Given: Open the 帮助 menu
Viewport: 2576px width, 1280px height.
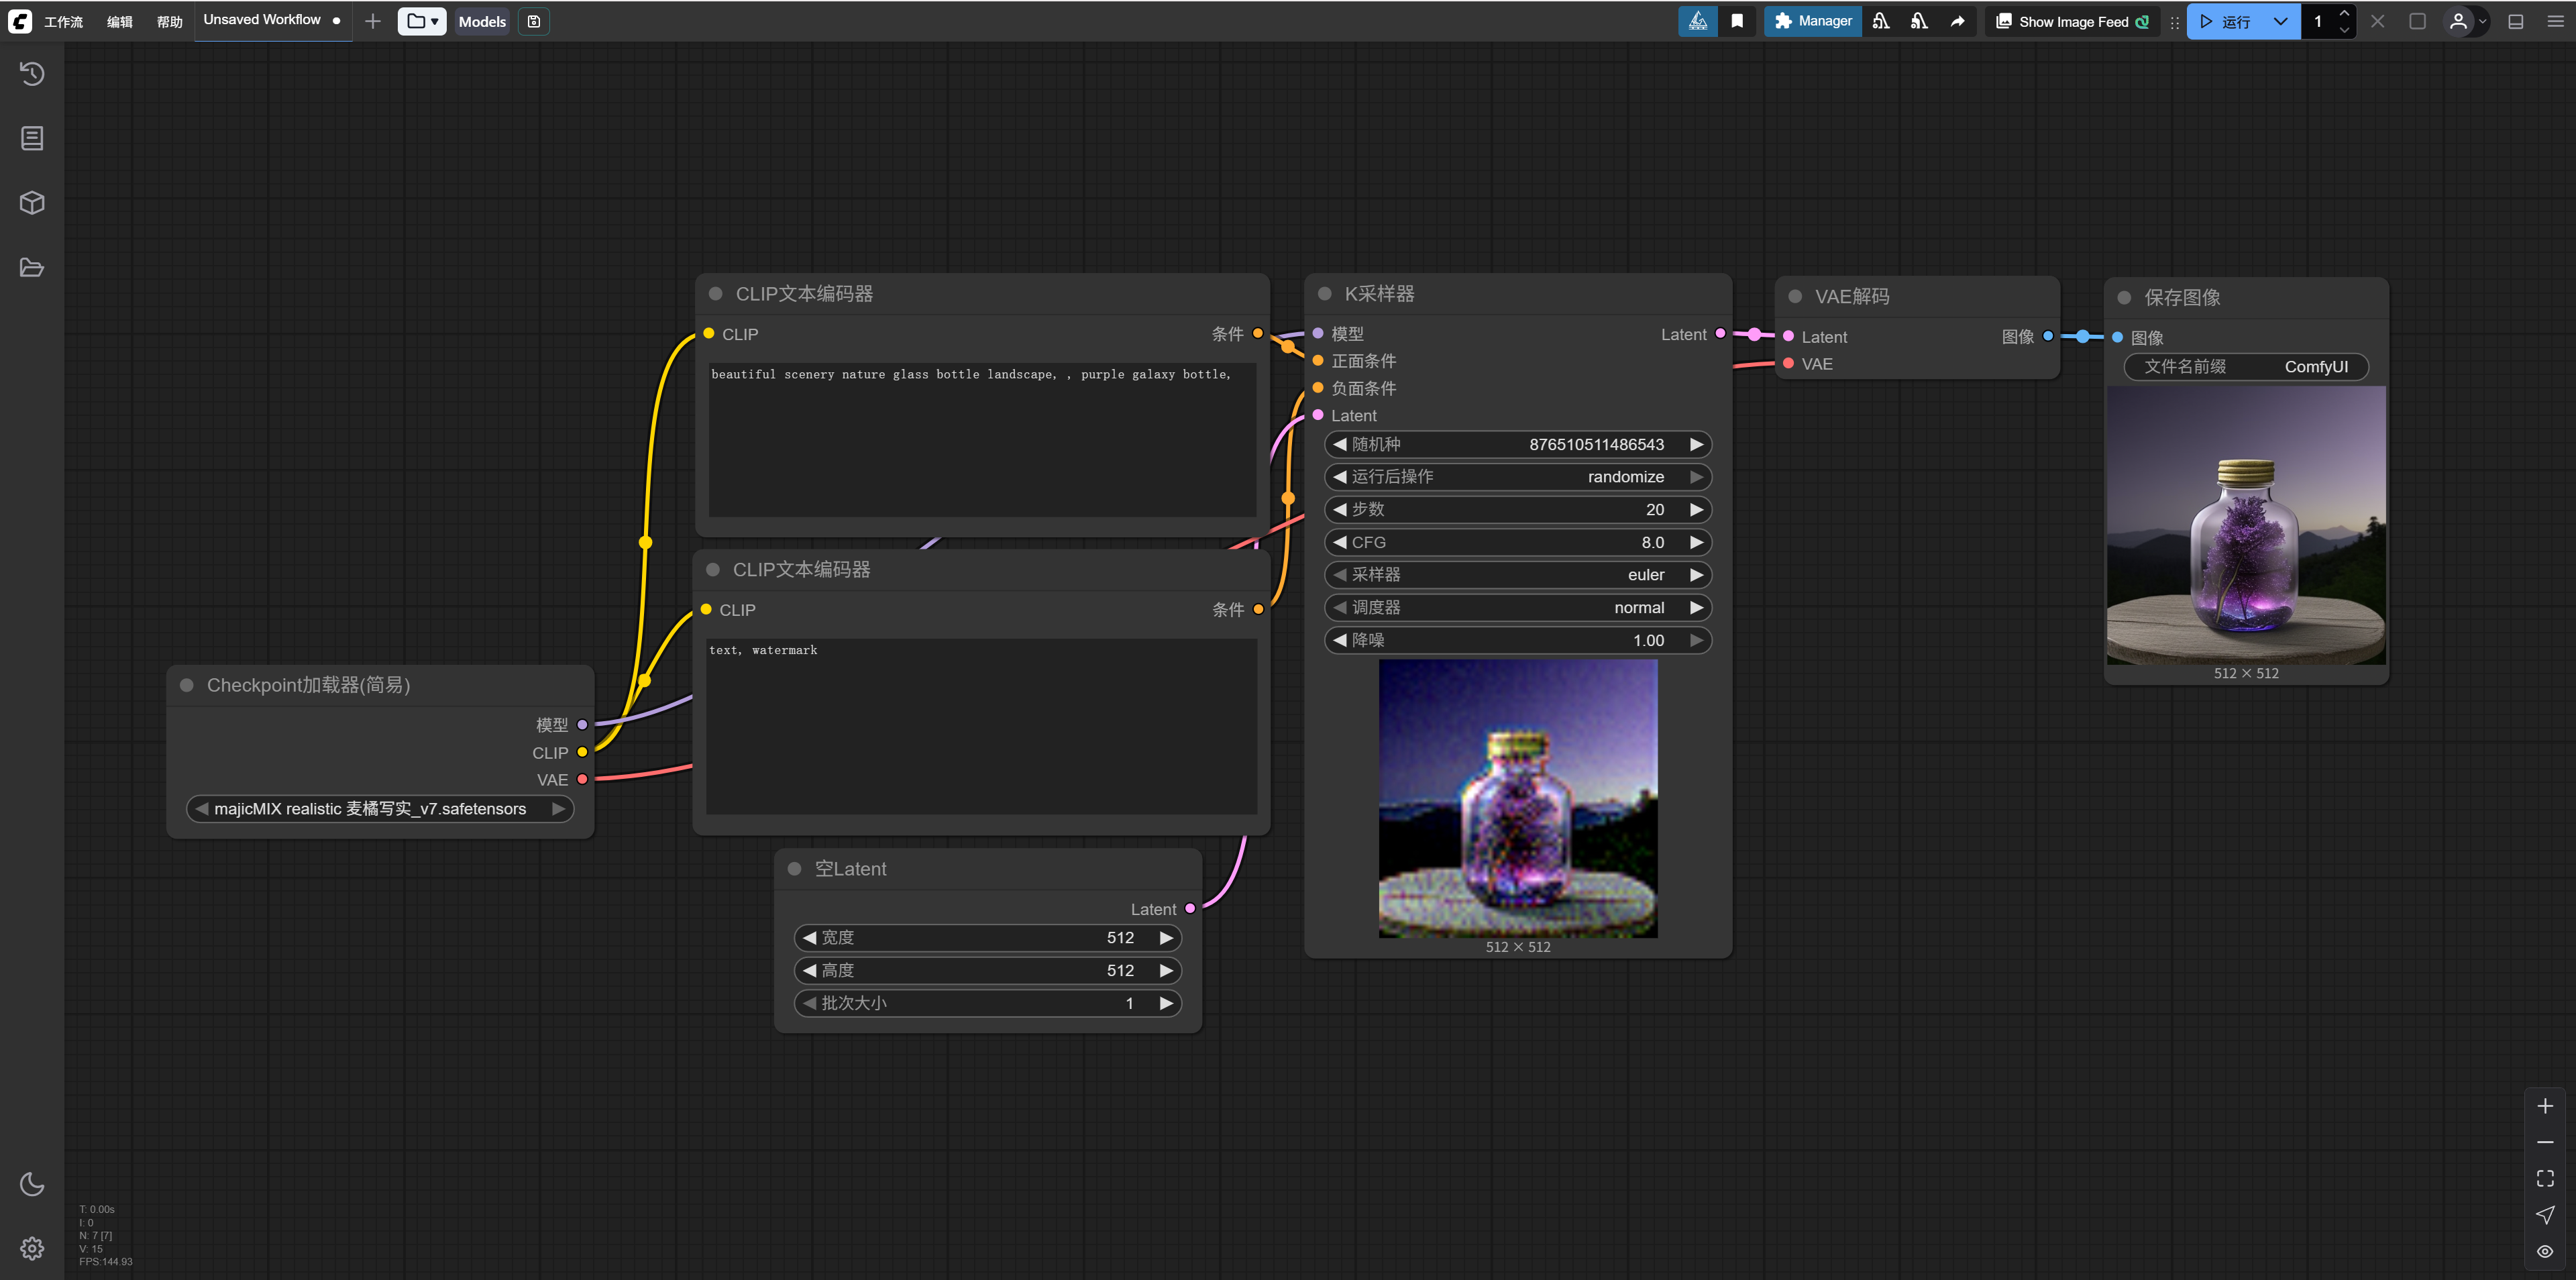Looking at the screenshot, I should [169, 21].
